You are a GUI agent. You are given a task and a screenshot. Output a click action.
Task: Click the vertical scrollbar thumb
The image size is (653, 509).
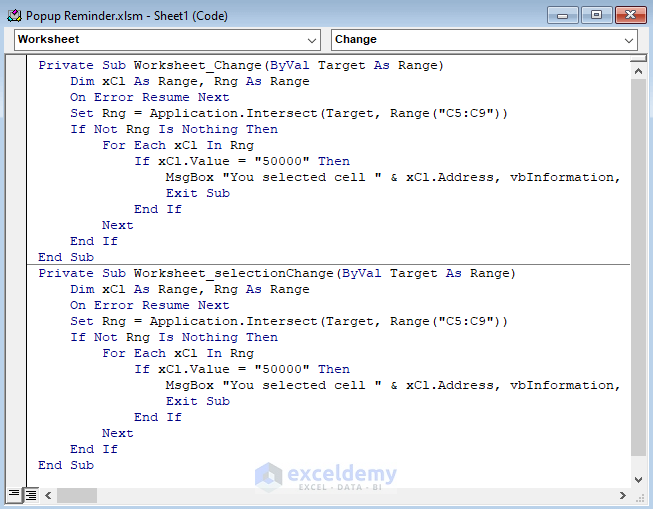(x=638, y=267)
